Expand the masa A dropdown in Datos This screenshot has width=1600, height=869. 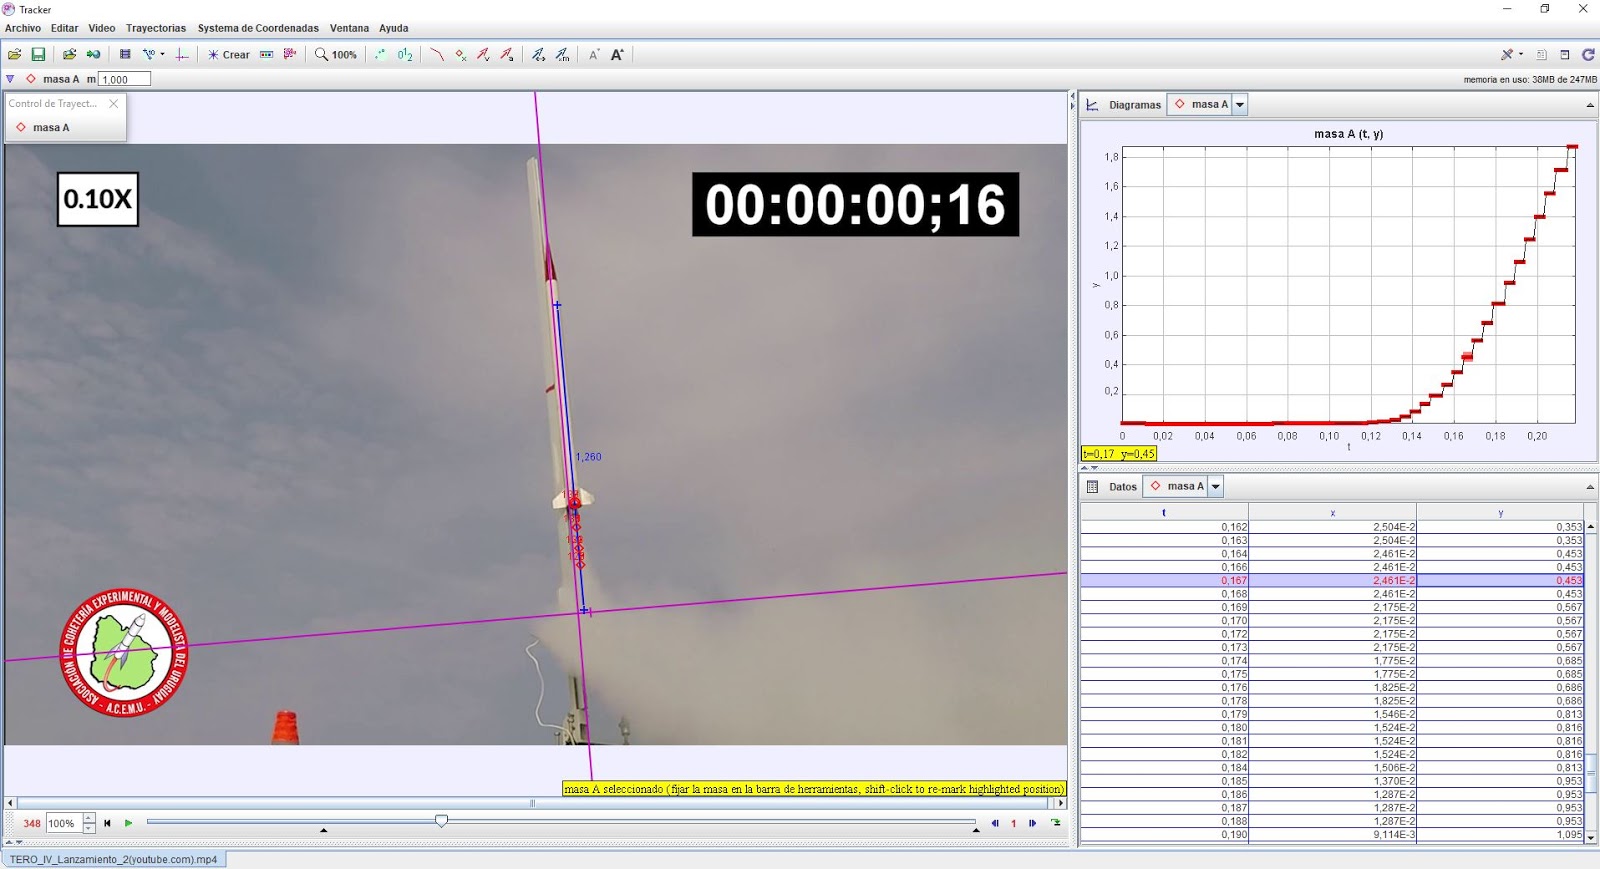(1216, 487)
